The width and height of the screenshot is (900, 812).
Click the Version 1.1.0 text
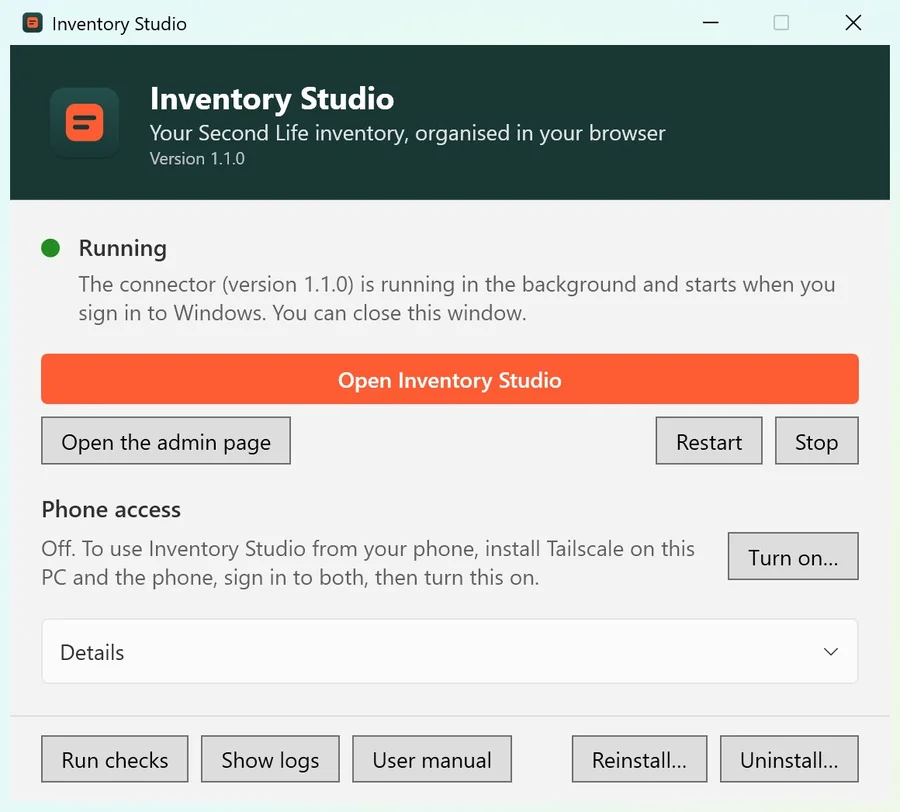(197, 158)
